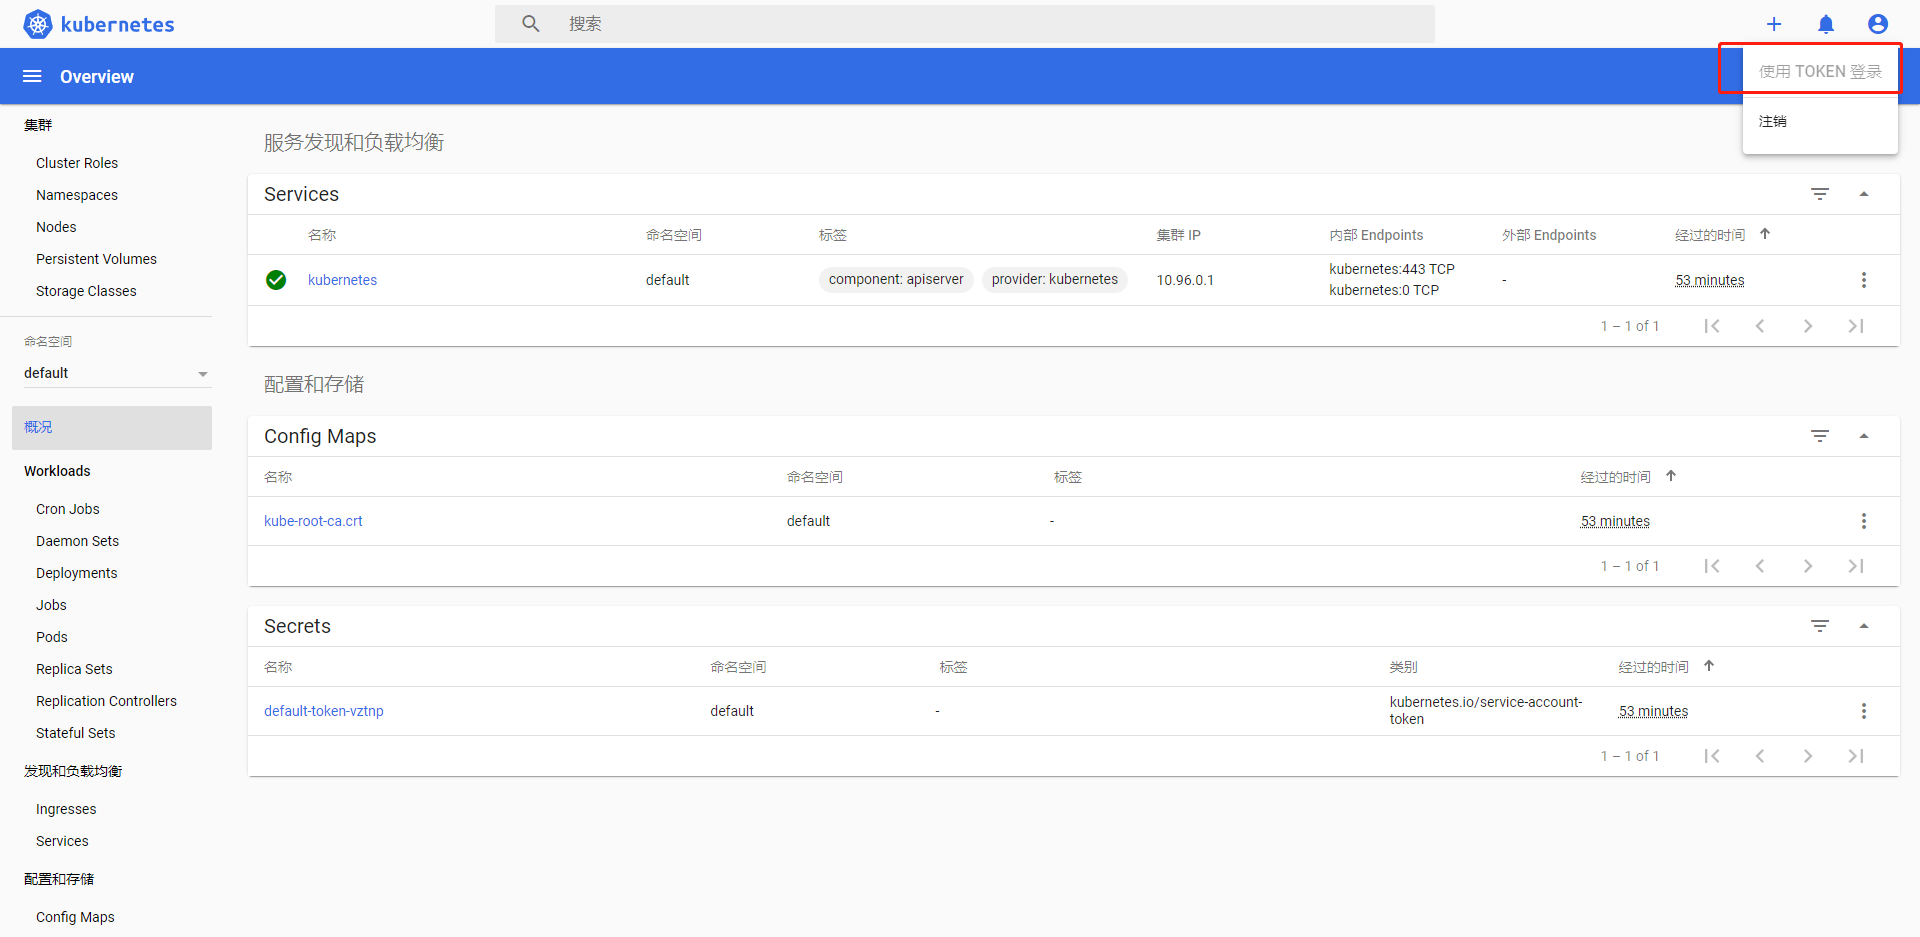The height and width of the screenshot is (937, 1920).
Task: Go to previous page in Secrets pagination
Action: point(1760,756)
